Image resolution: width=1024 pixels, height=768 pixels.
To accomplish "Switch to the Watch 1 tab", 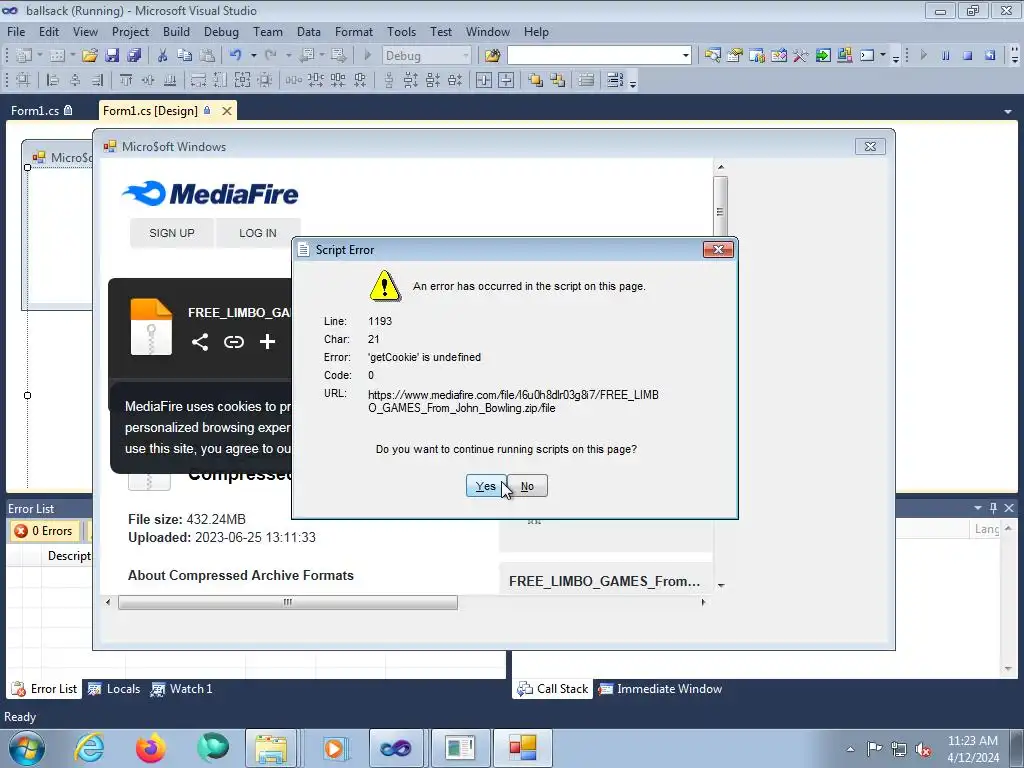I will pyautogui.click(x=182, y=689).
